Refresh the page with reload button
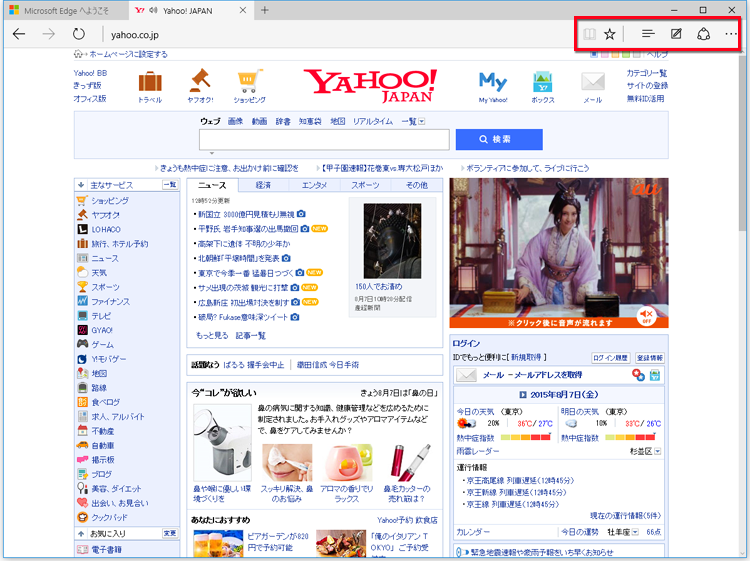Viewport: 750px width, 561px height. (x=79, y=34)
